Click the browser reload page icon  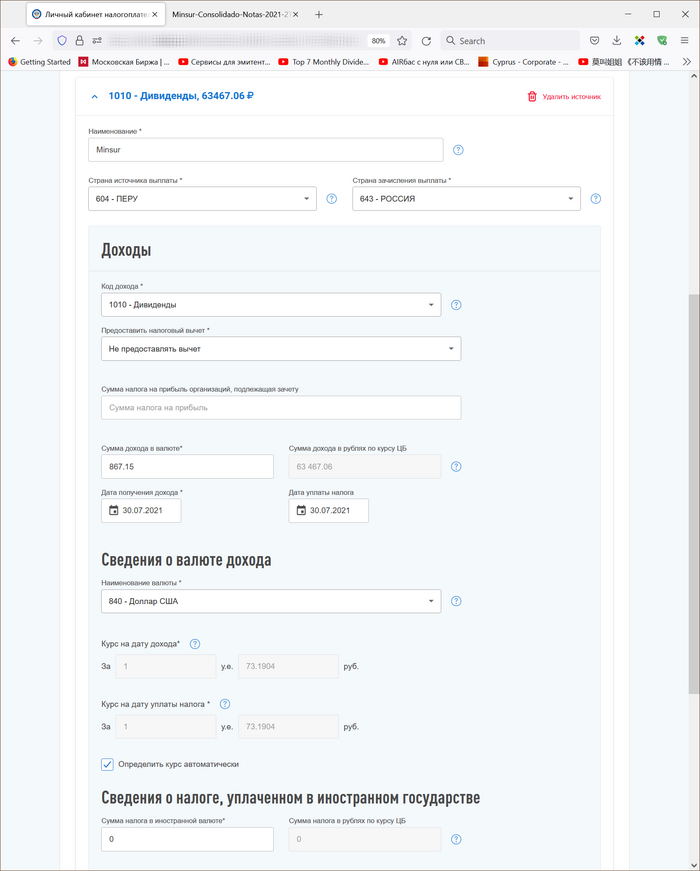click(426, 41)
